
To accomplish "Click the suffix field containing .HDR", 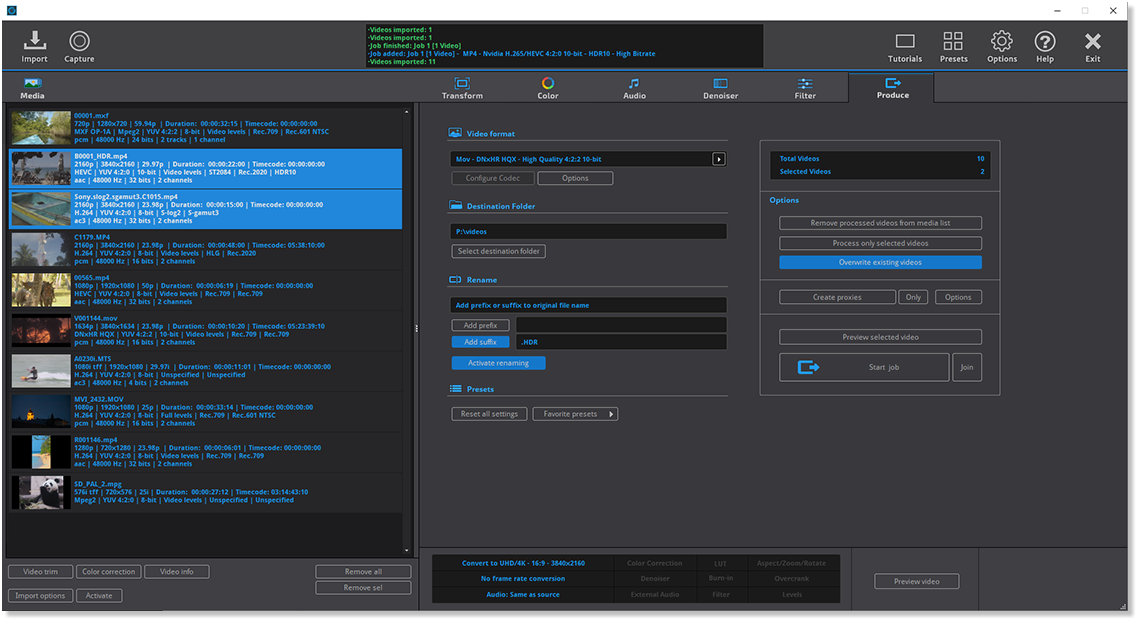I will 622,342.
